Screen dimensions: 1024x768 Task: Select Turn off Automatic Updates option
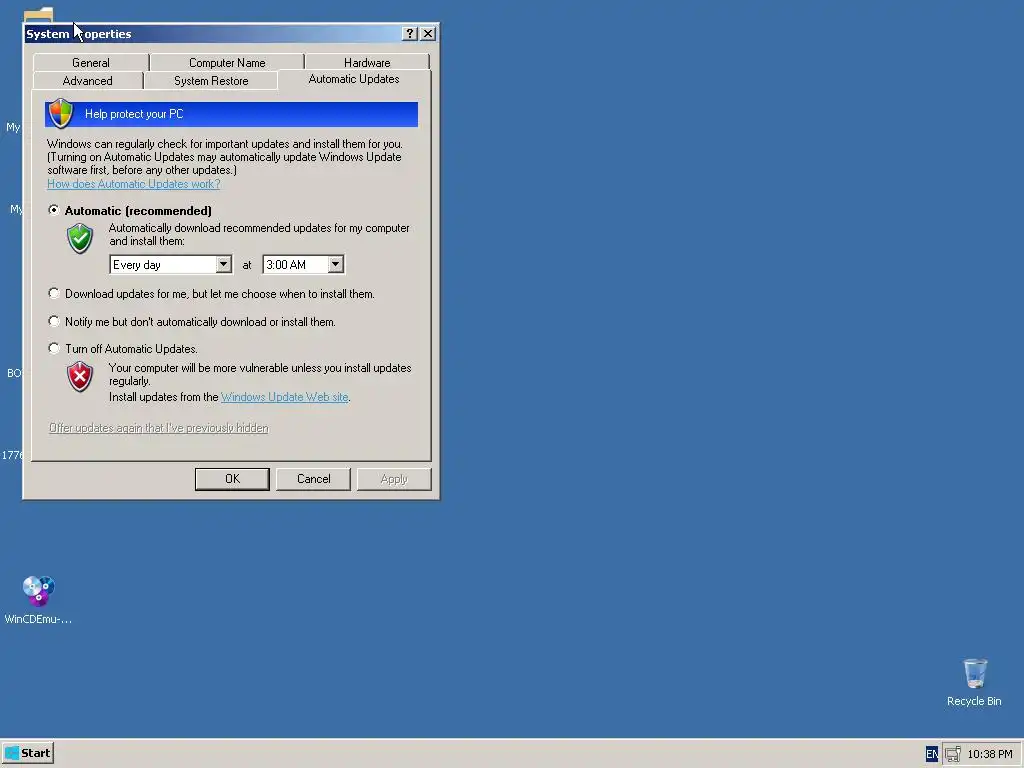(x=54, y=349)
